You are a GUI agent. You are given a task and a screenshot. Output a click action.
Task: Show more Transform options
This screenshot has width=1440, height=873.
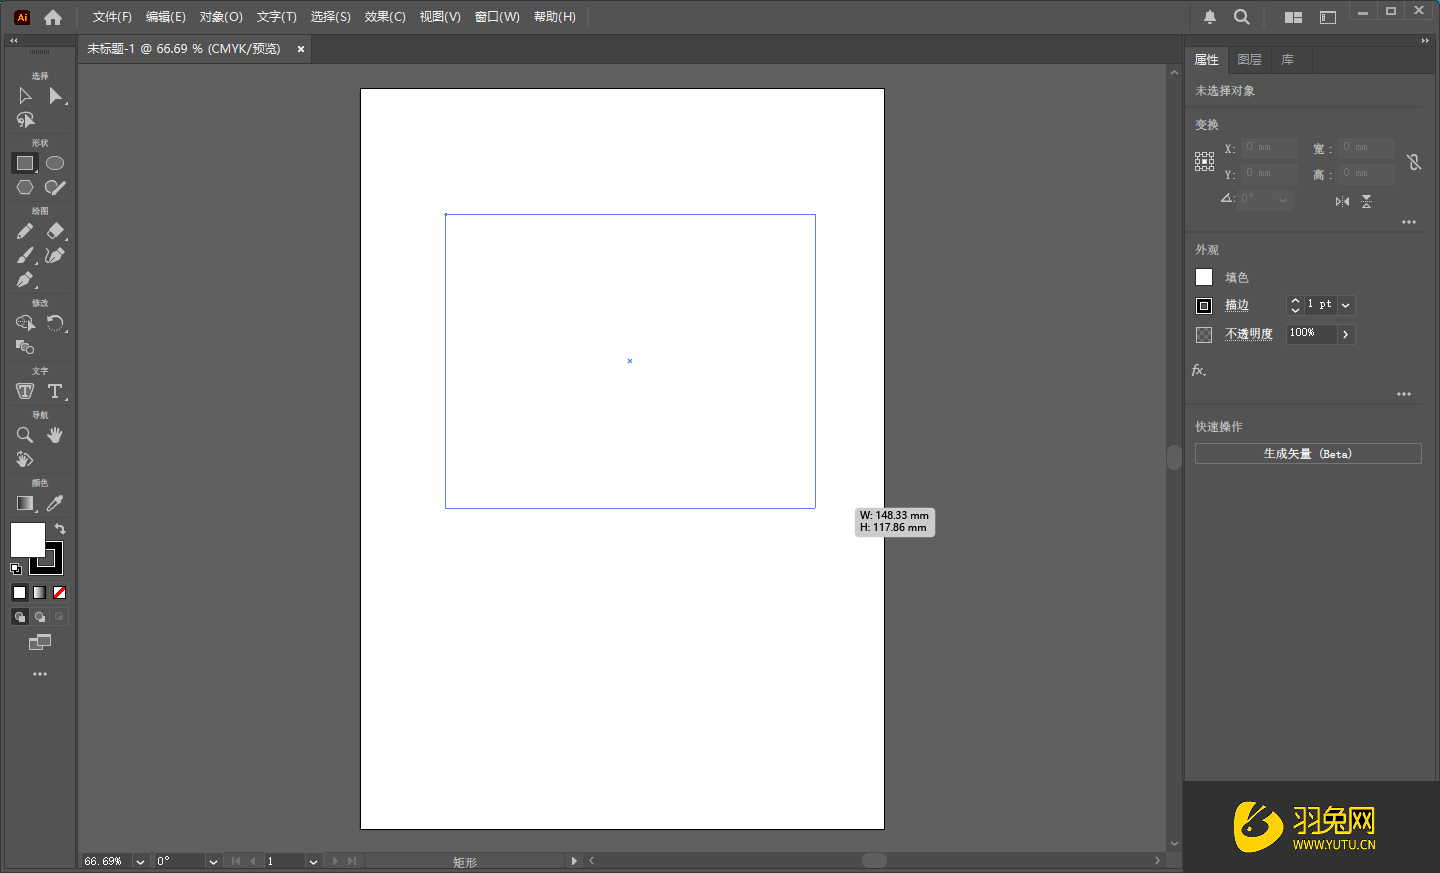click(x=1409, y=222)
